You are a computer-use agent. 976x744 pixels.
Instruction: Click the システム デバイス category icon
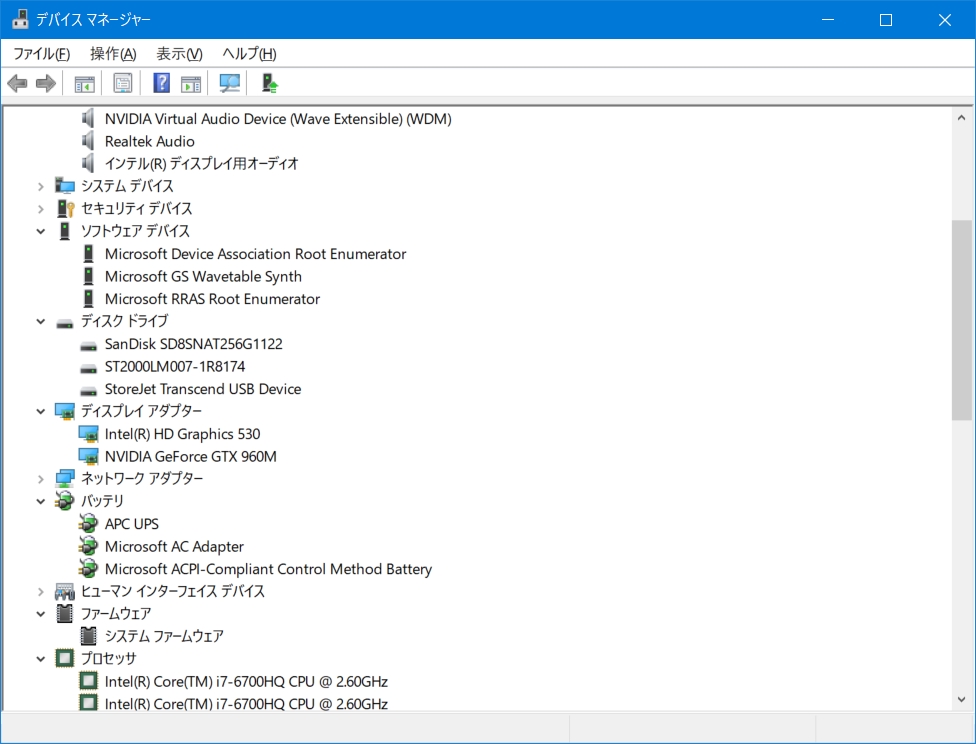(x=65, y=186)
